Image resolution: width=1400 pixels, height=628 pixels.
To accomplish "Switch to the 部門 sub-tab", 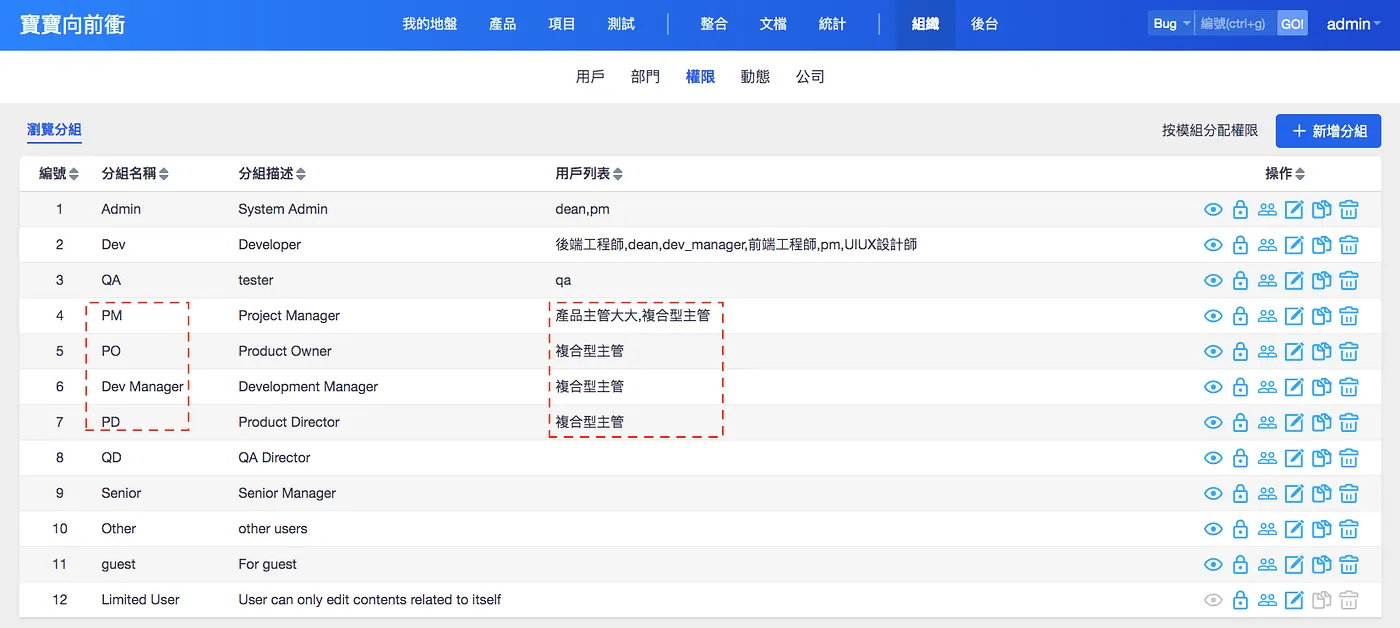I will pyautogui.click(x=645, y=77).
